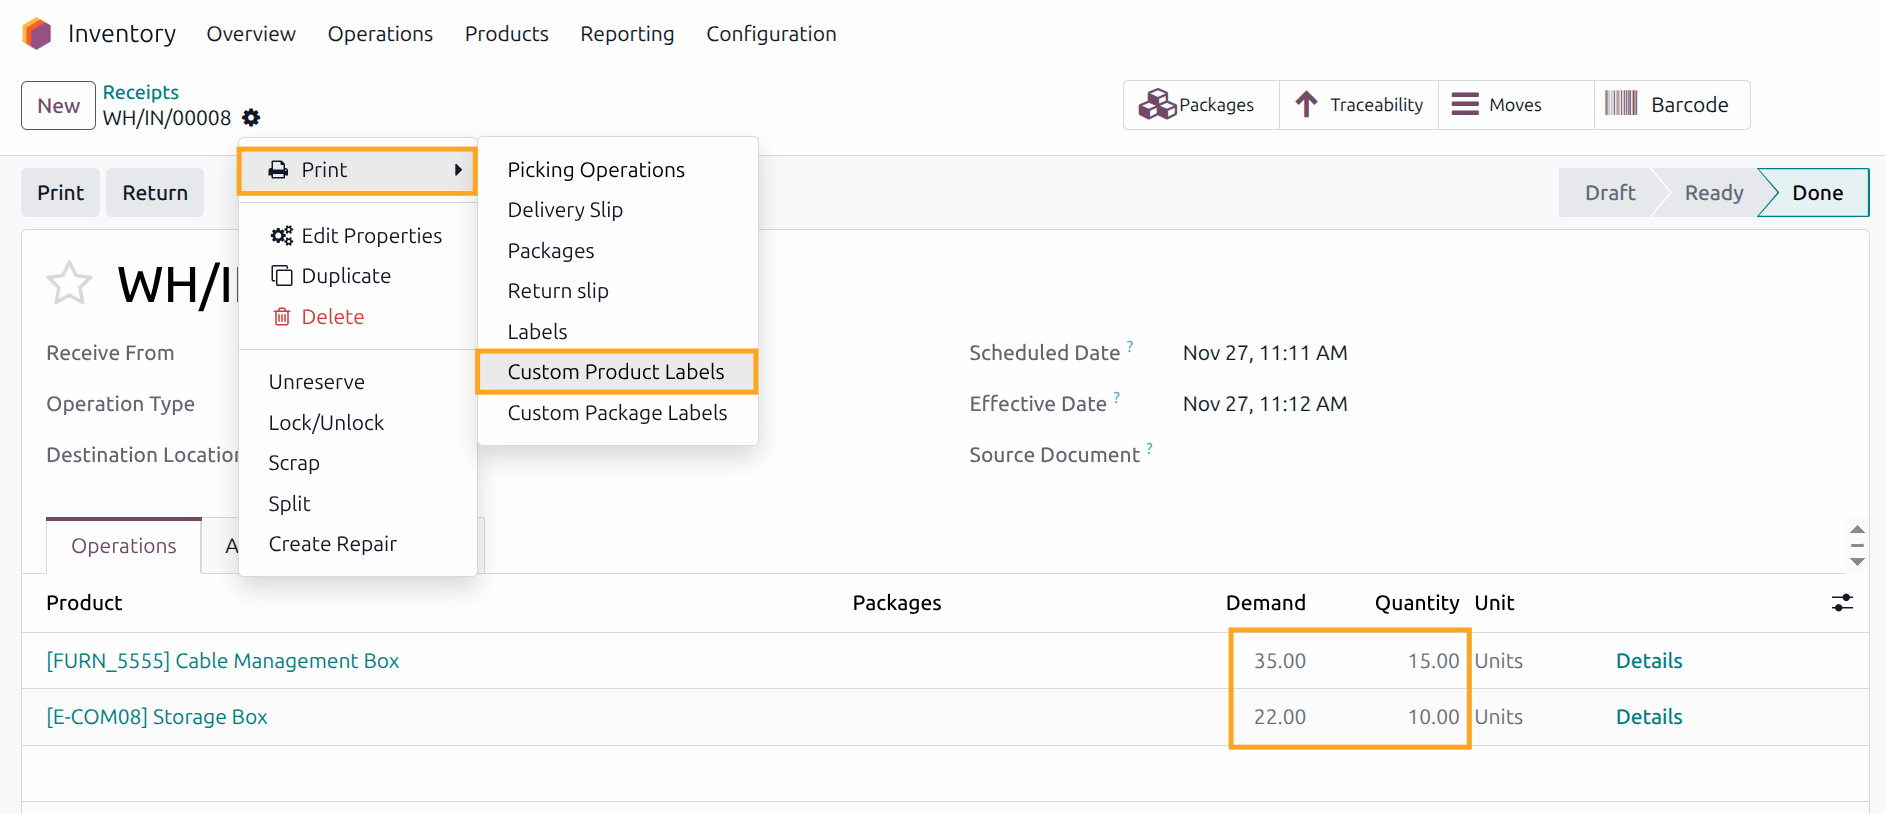Mark record as favorite with star icon
Image resolution: width=1885 pixels, height=814 pixels.
click(69, 284)
